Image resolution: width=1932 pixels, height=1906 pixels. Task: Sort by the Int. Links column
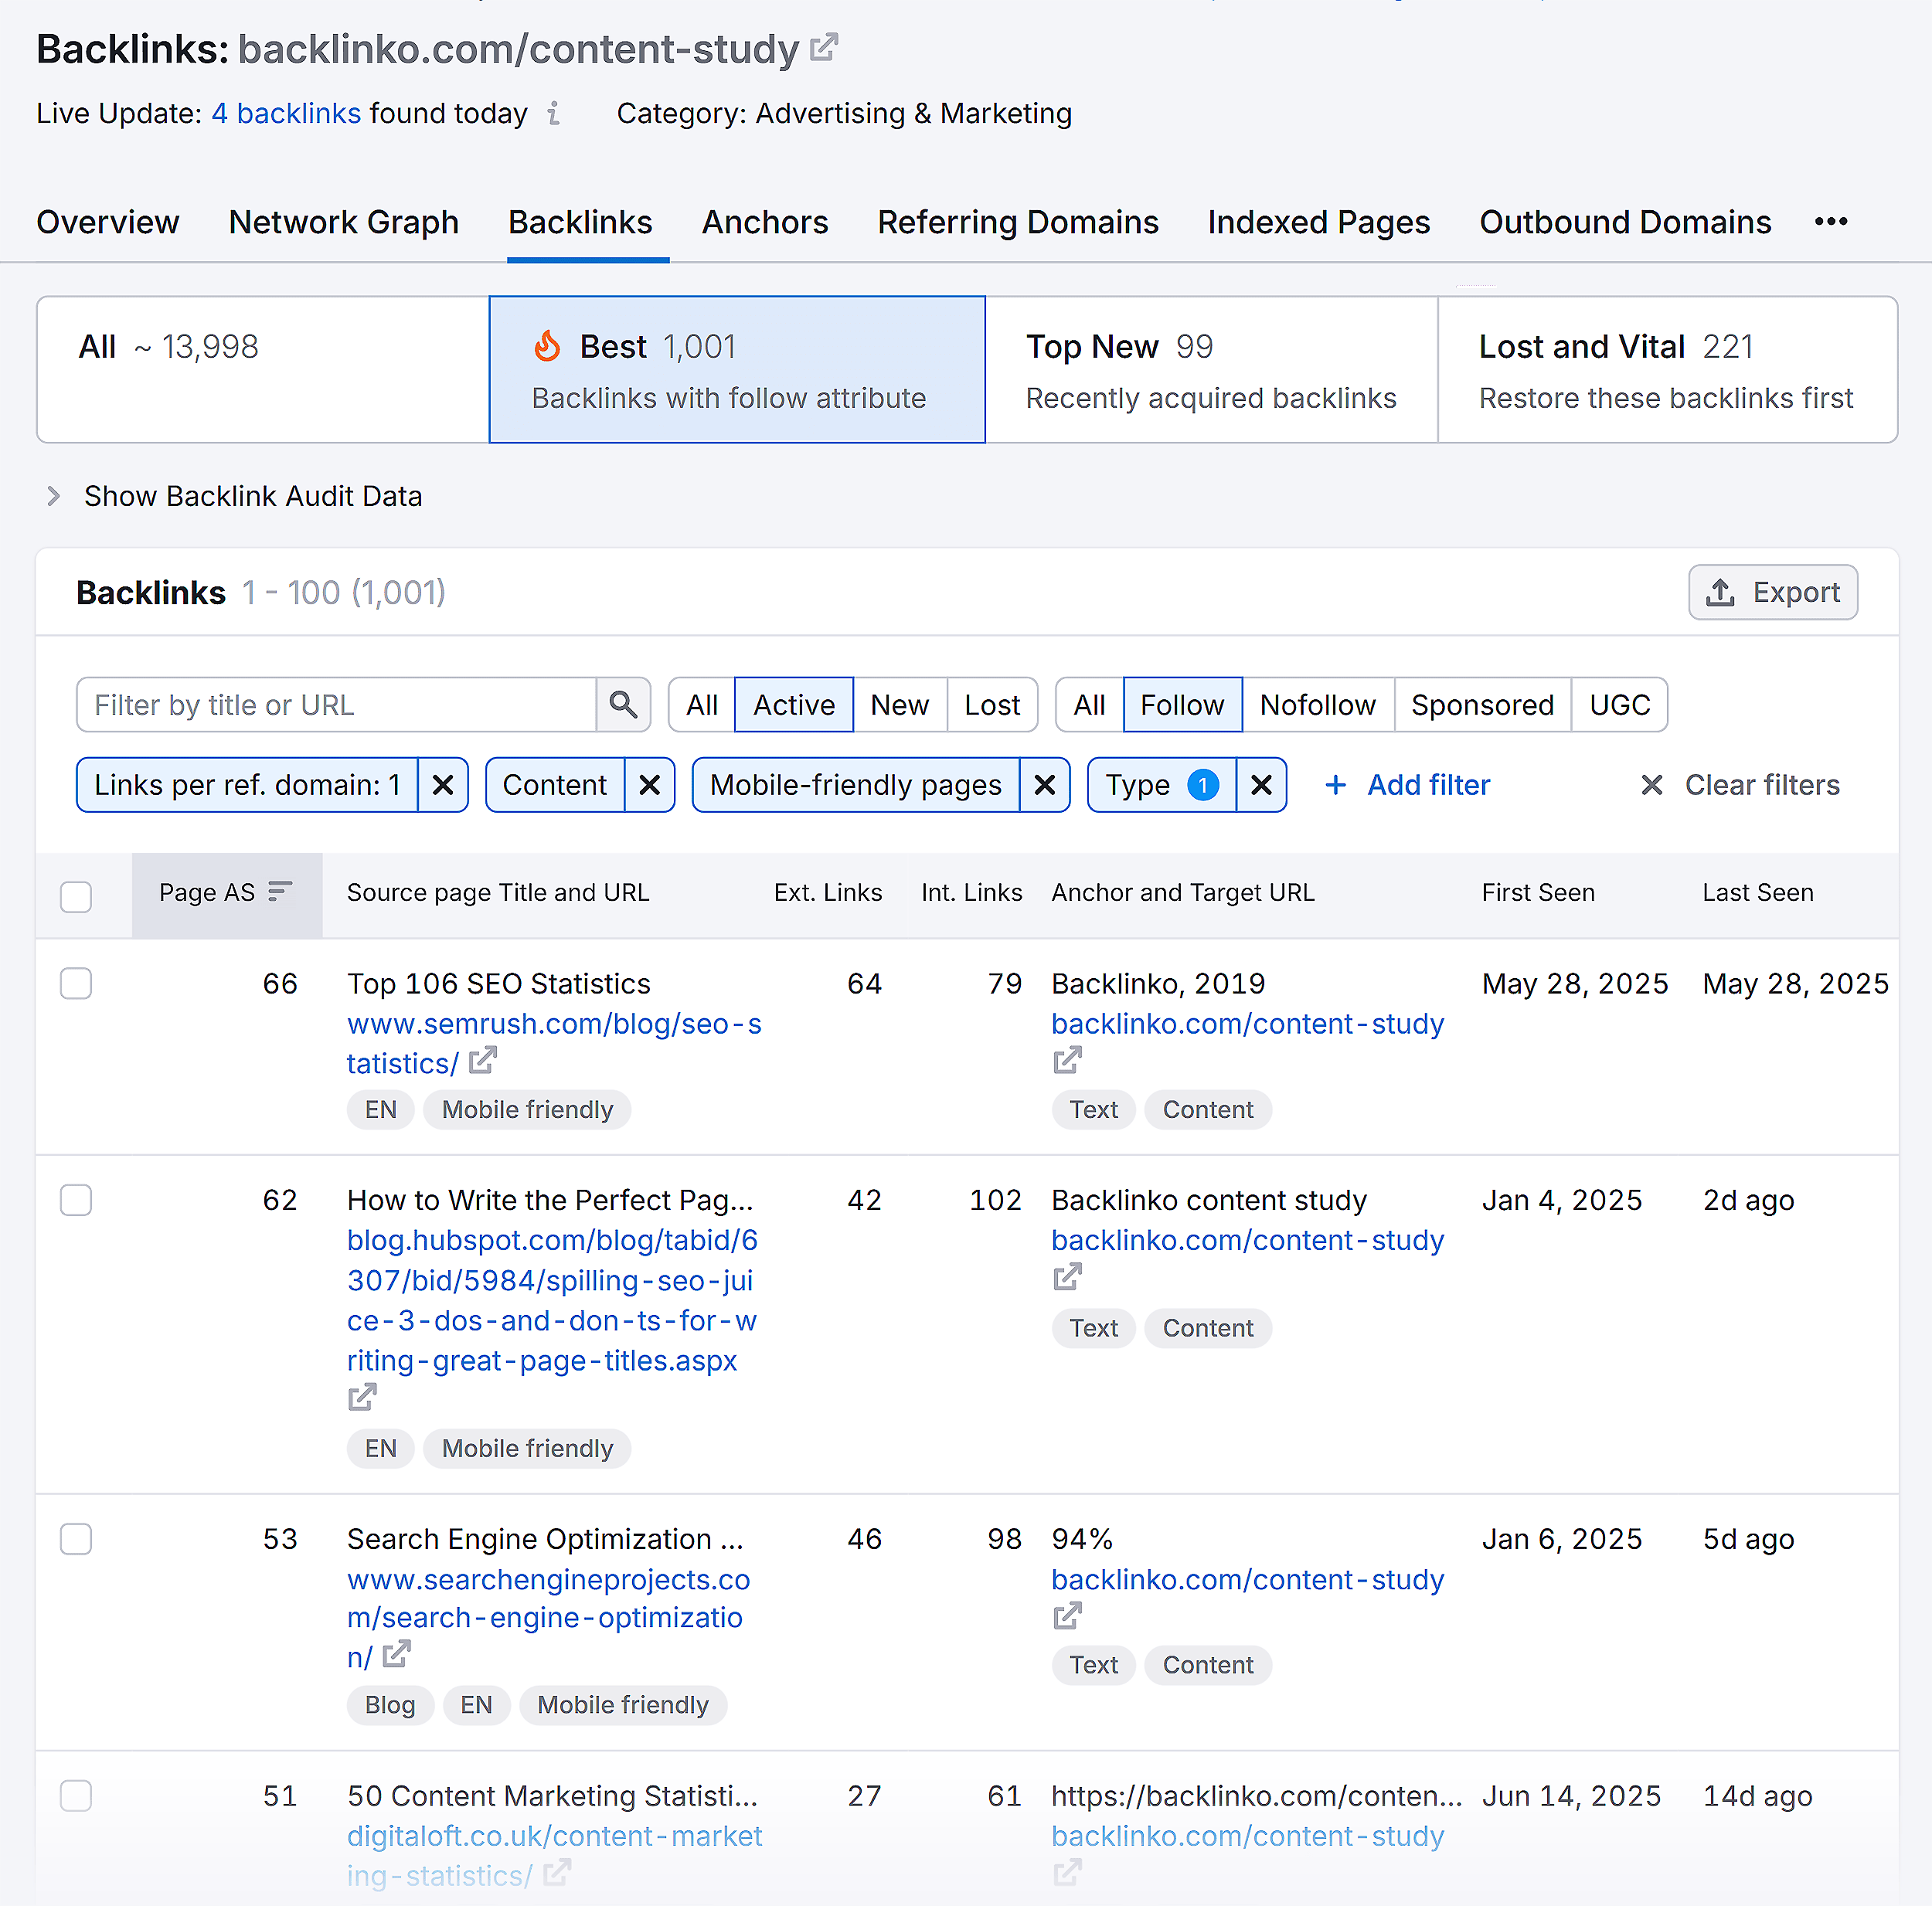point(971,892)
